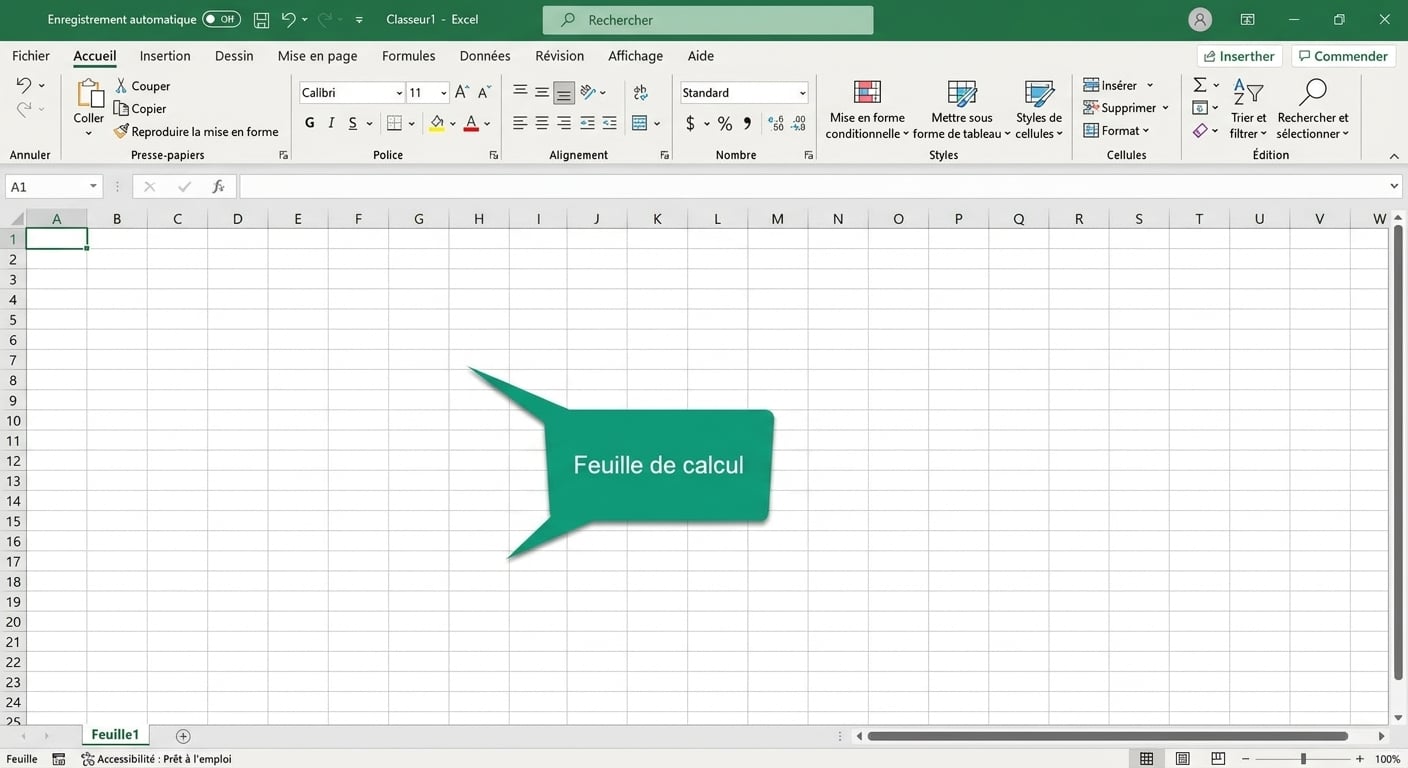Open the Standard number format dropdown
The width and height of the screenshot is (1408, 768).
click(x=802, y=93)
